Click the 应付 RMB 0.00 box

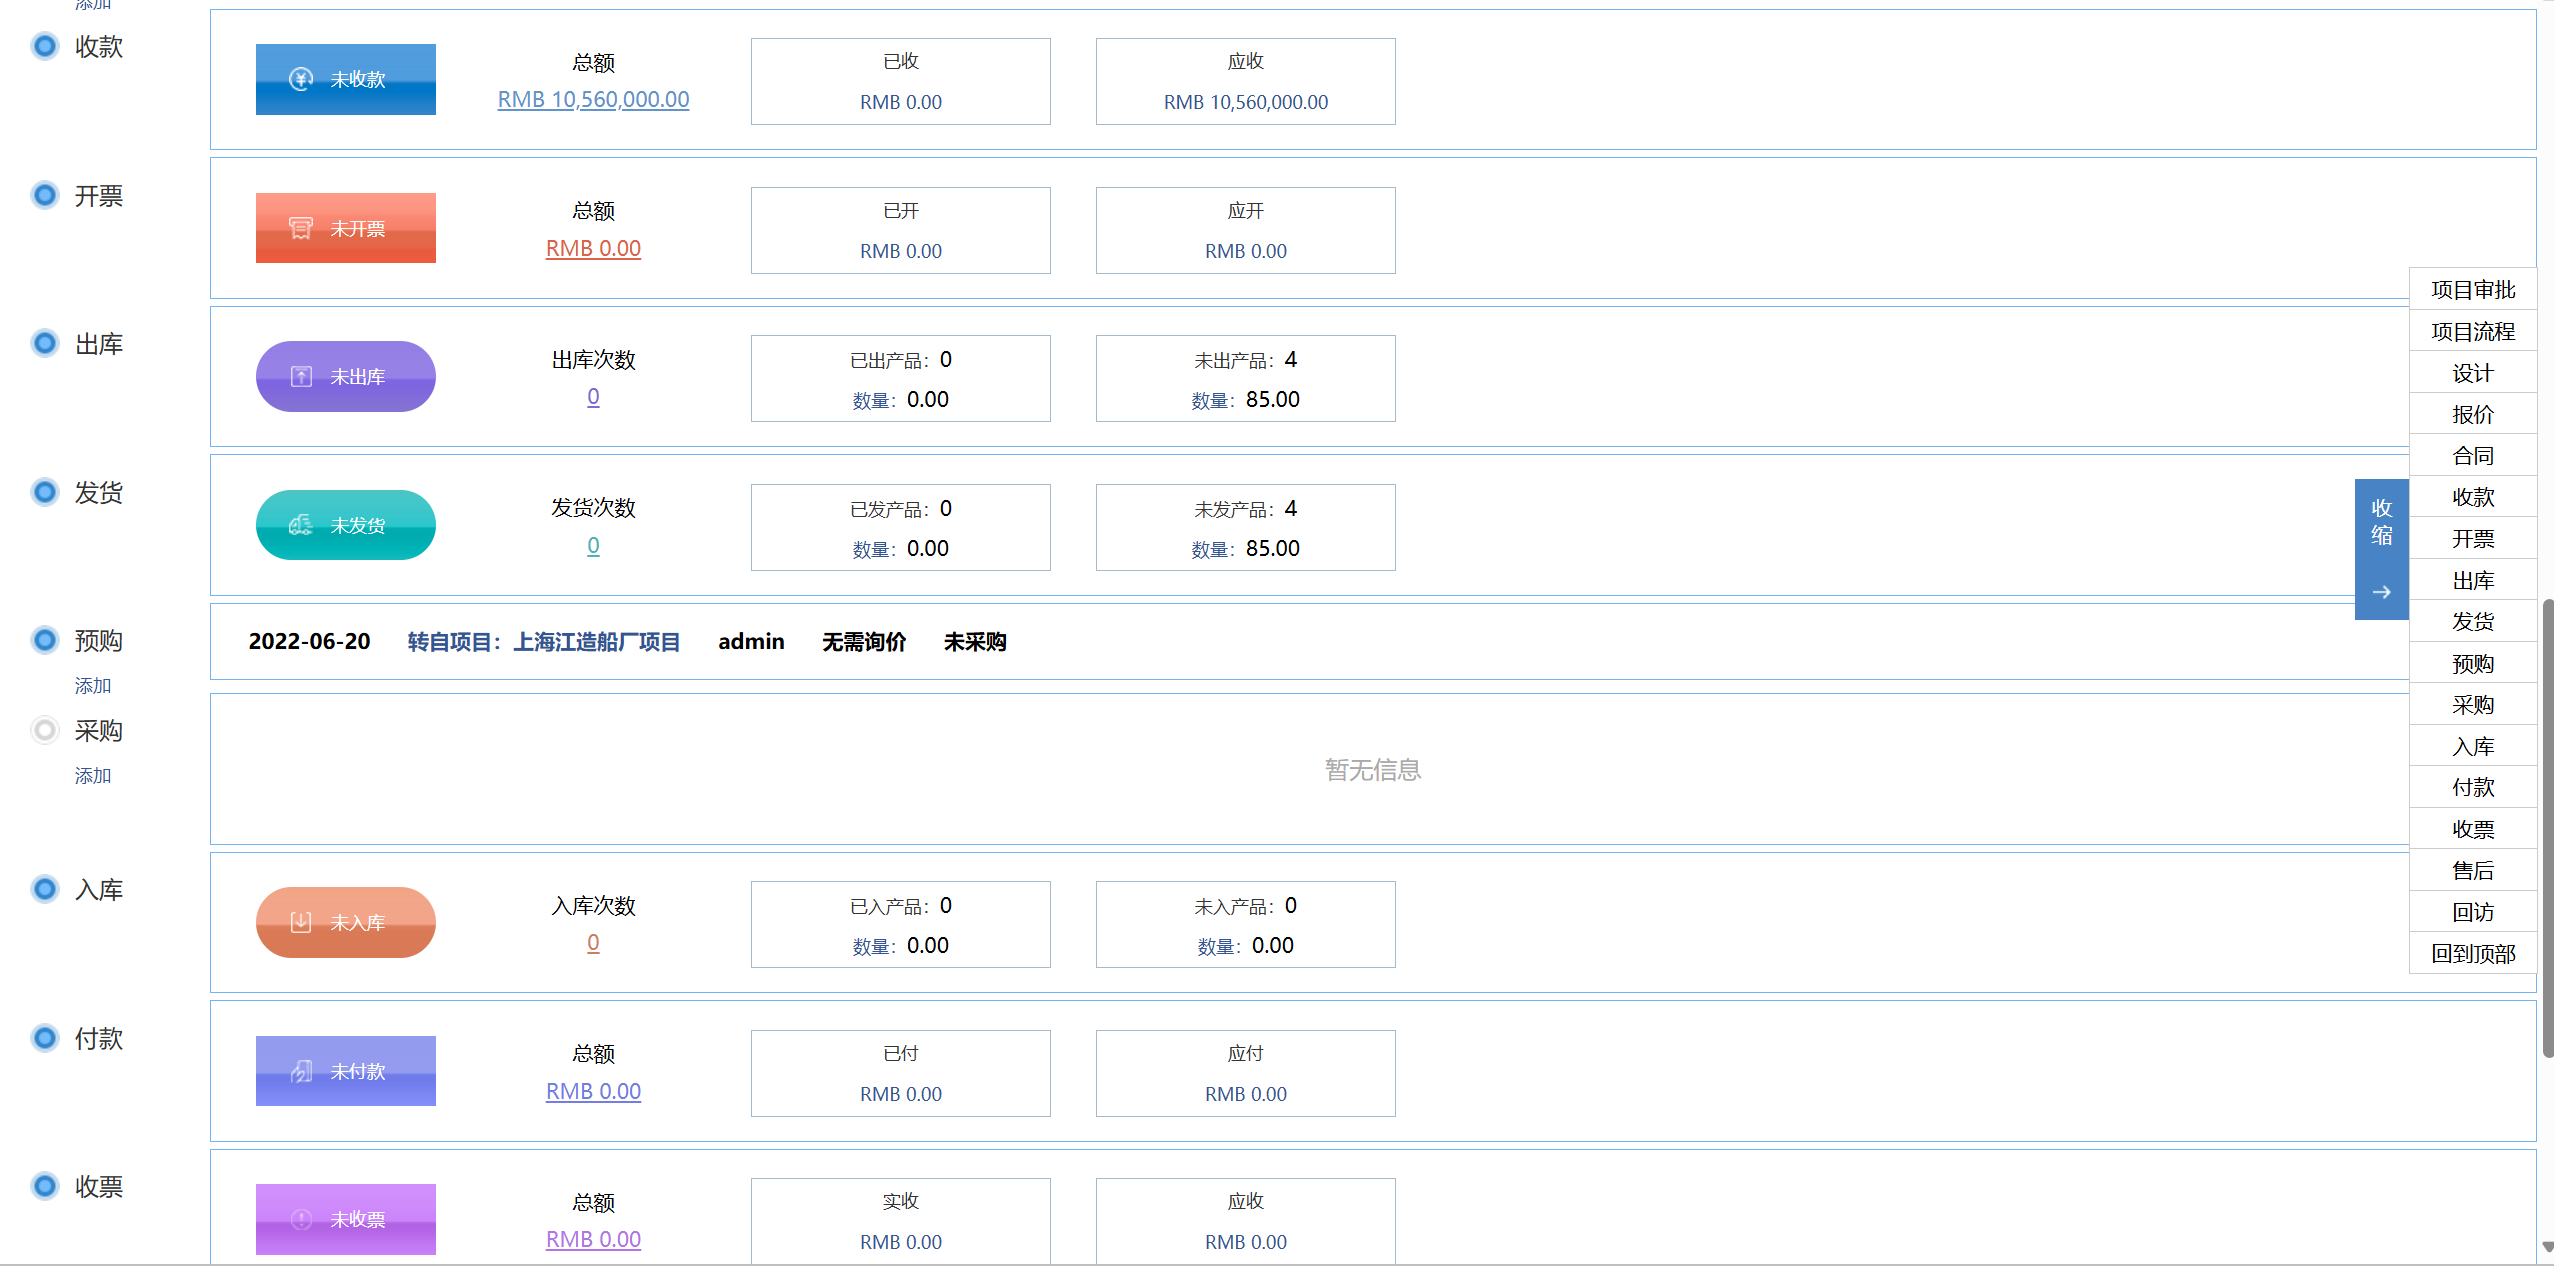(1245, 1074)
